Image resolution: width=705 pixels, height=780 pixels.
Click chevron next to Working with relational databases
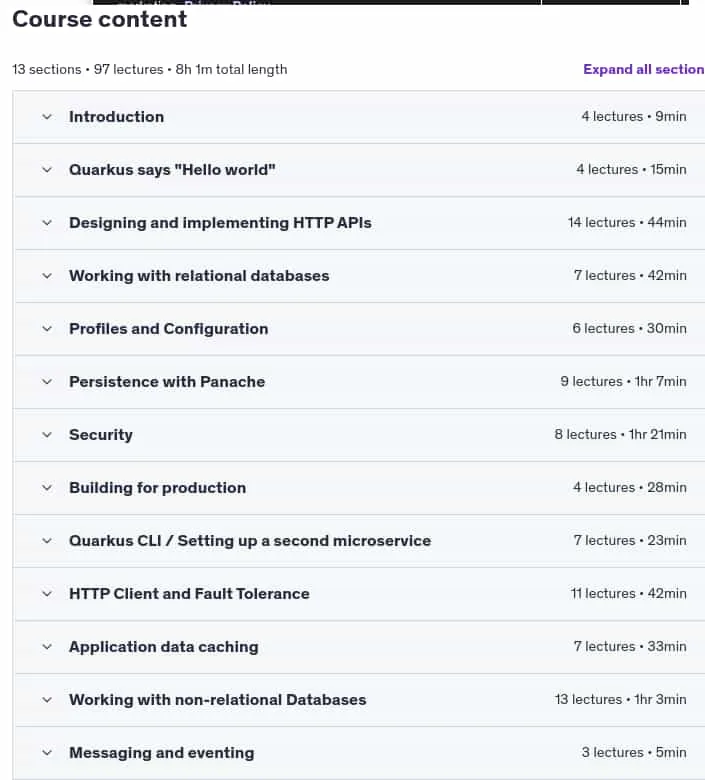click(47, 276)
